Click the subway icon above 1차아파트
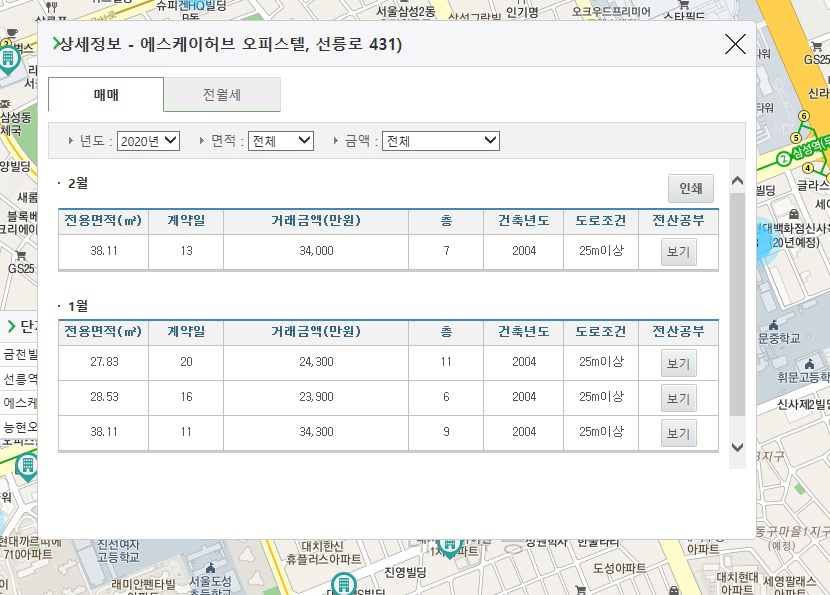Screen dimensions: 830x595 (450, 547)
